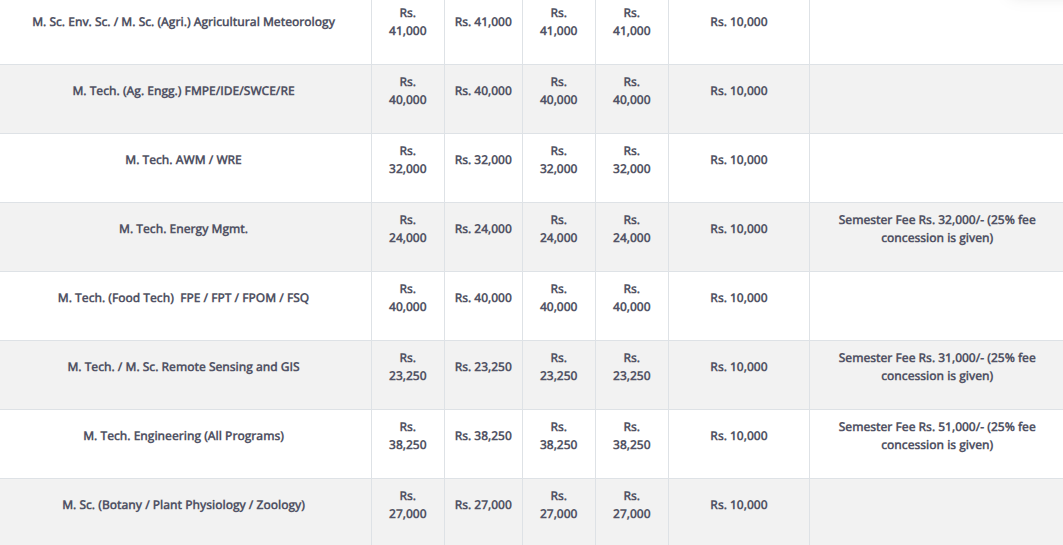Click M. Tech. Engineering (All Programs) text
Image resolution: width=1063 pixels, height=545 pixels.
184,436
